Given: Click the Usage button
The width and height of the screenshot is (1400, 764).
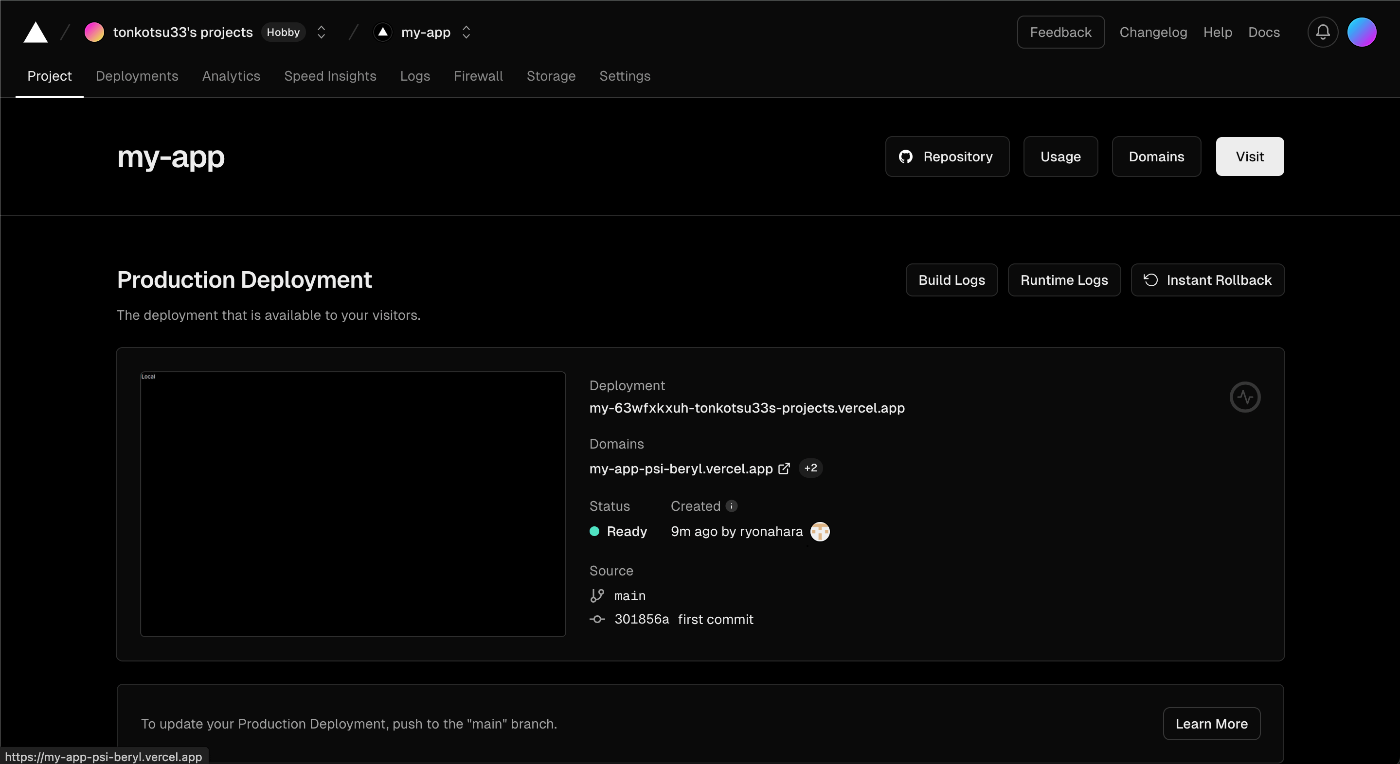Looking at the screenshot, I should coord(1060,157).
